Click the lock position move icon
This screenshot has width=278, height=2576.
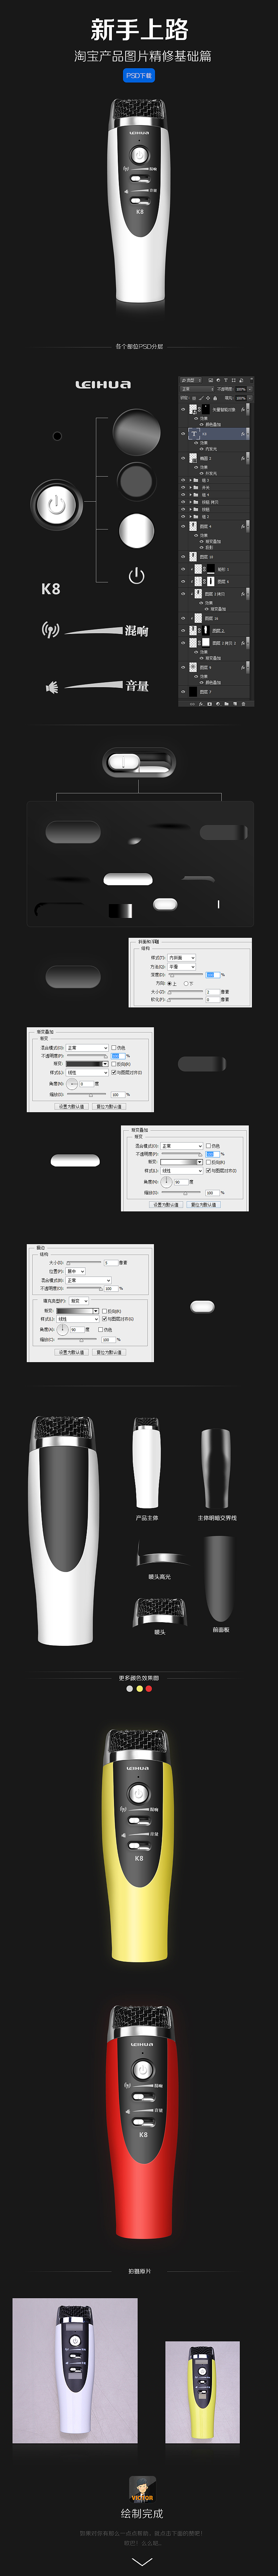[208, 398]
